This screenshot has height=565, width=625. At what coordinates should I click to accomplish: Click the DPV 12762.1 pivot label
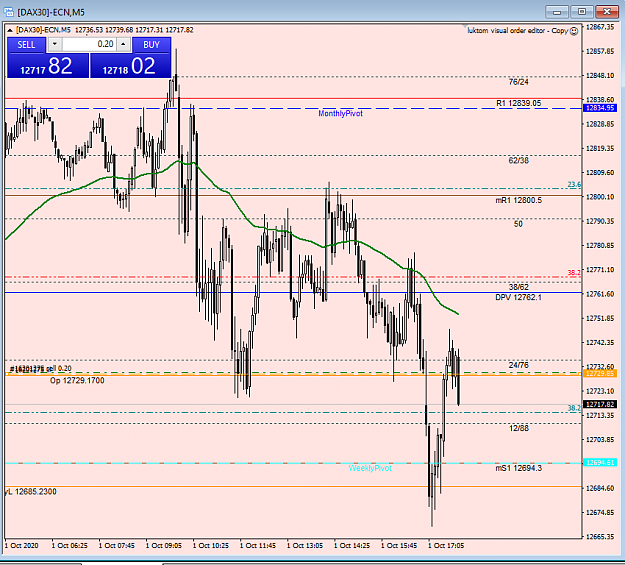[x=519, y=297]
